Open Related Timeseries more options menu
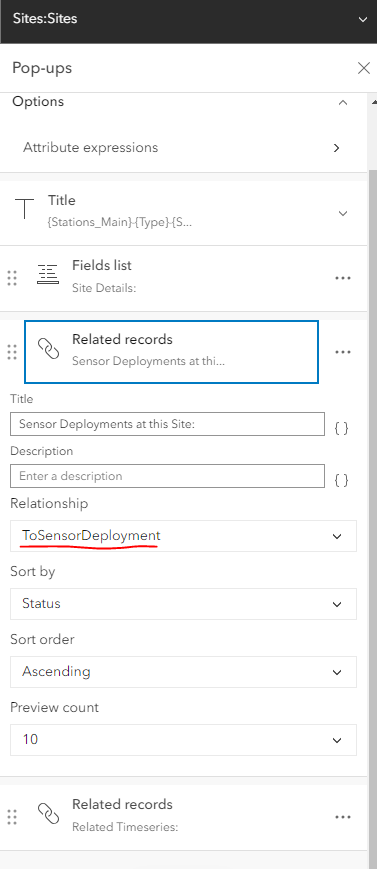The height and width of the screenshot is (869, 377). (x=343, y=817)
